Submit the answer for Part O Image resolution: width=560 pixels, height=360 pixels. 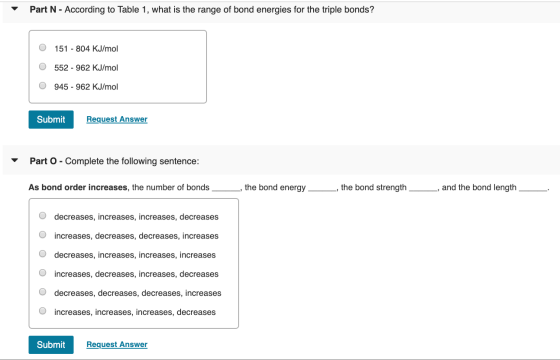pyautogui.click(x=51, y=345)
